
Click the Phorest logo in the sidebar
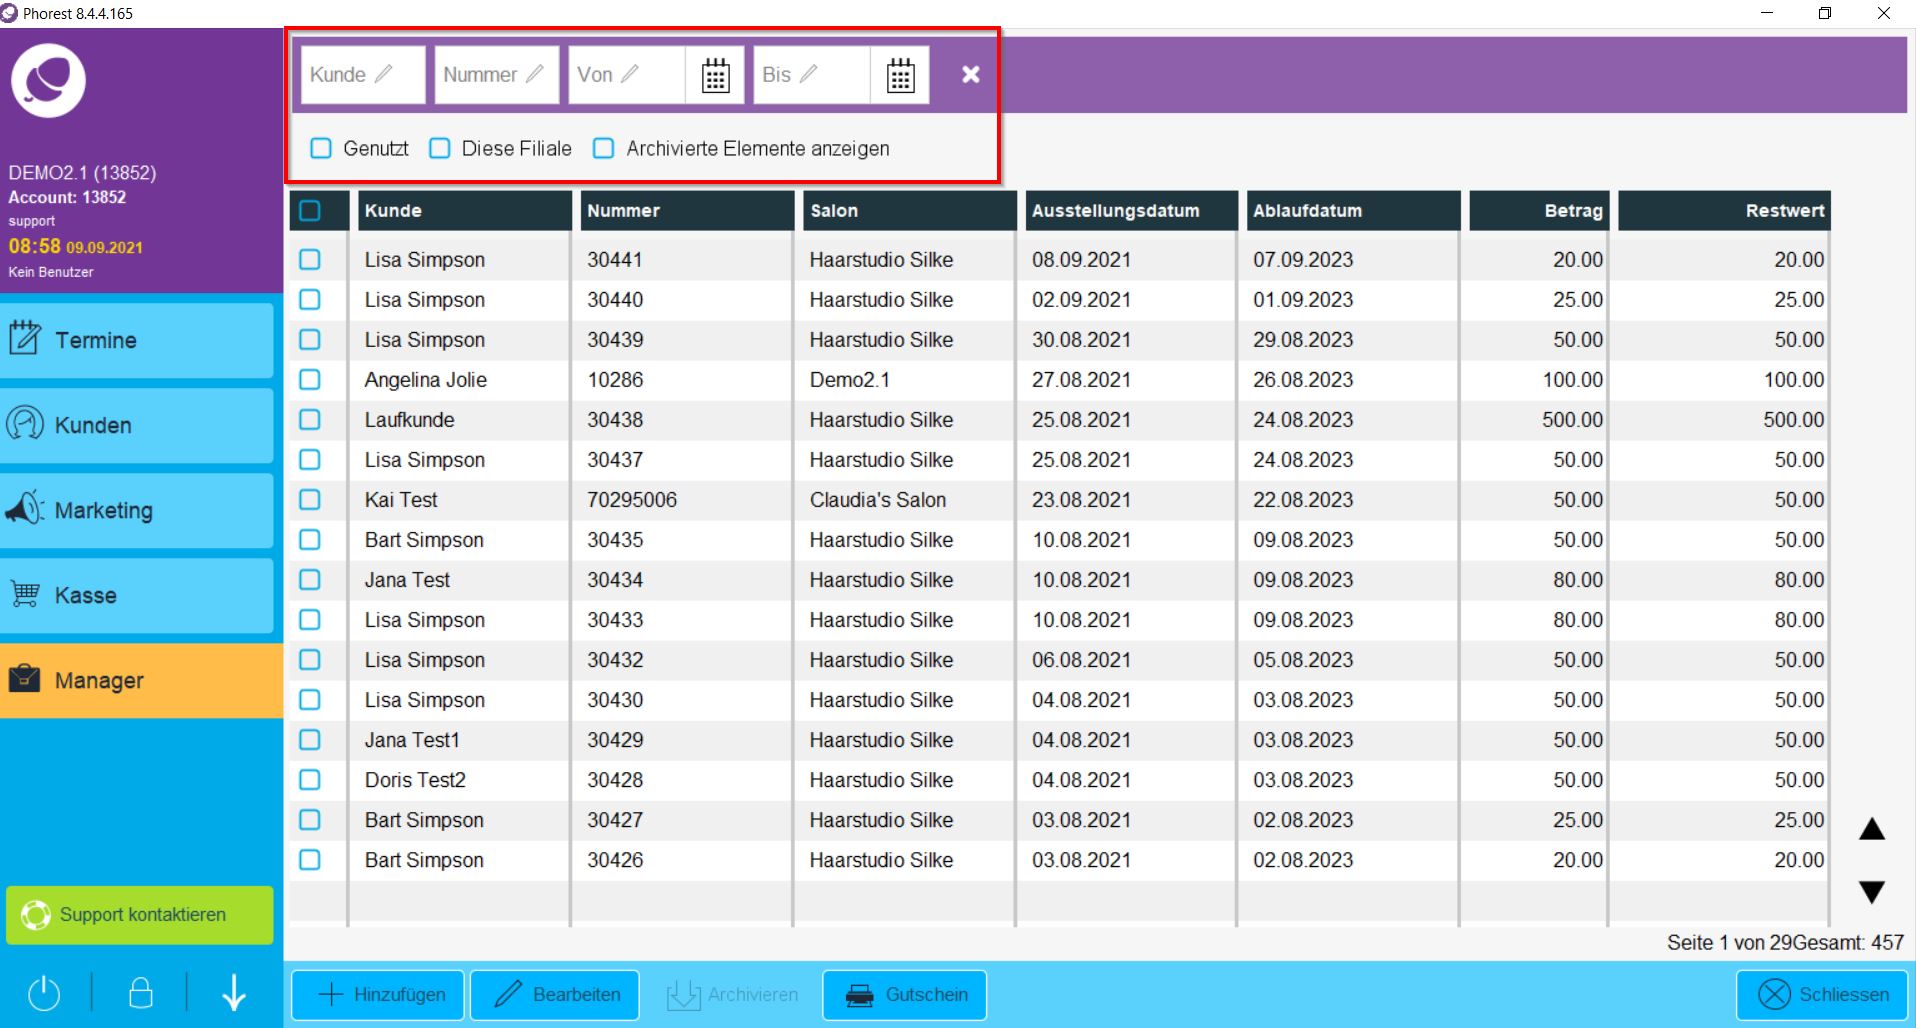[48, 81]
